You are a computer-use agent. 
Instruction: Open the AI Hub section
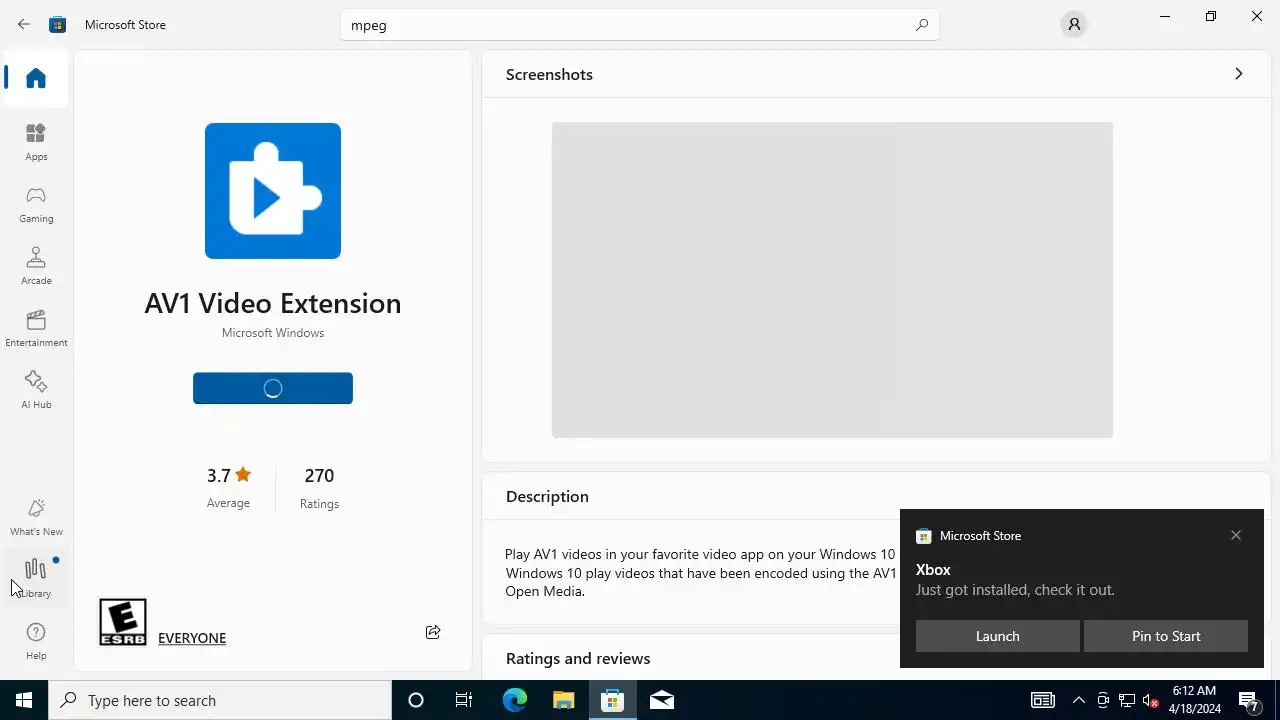coord(36,390)
